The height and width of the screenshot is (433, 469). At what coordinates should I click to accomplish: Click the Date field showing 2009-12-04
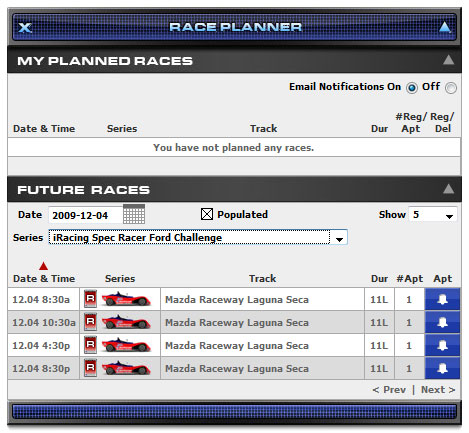pyautogui.click(x=86, y=215)
